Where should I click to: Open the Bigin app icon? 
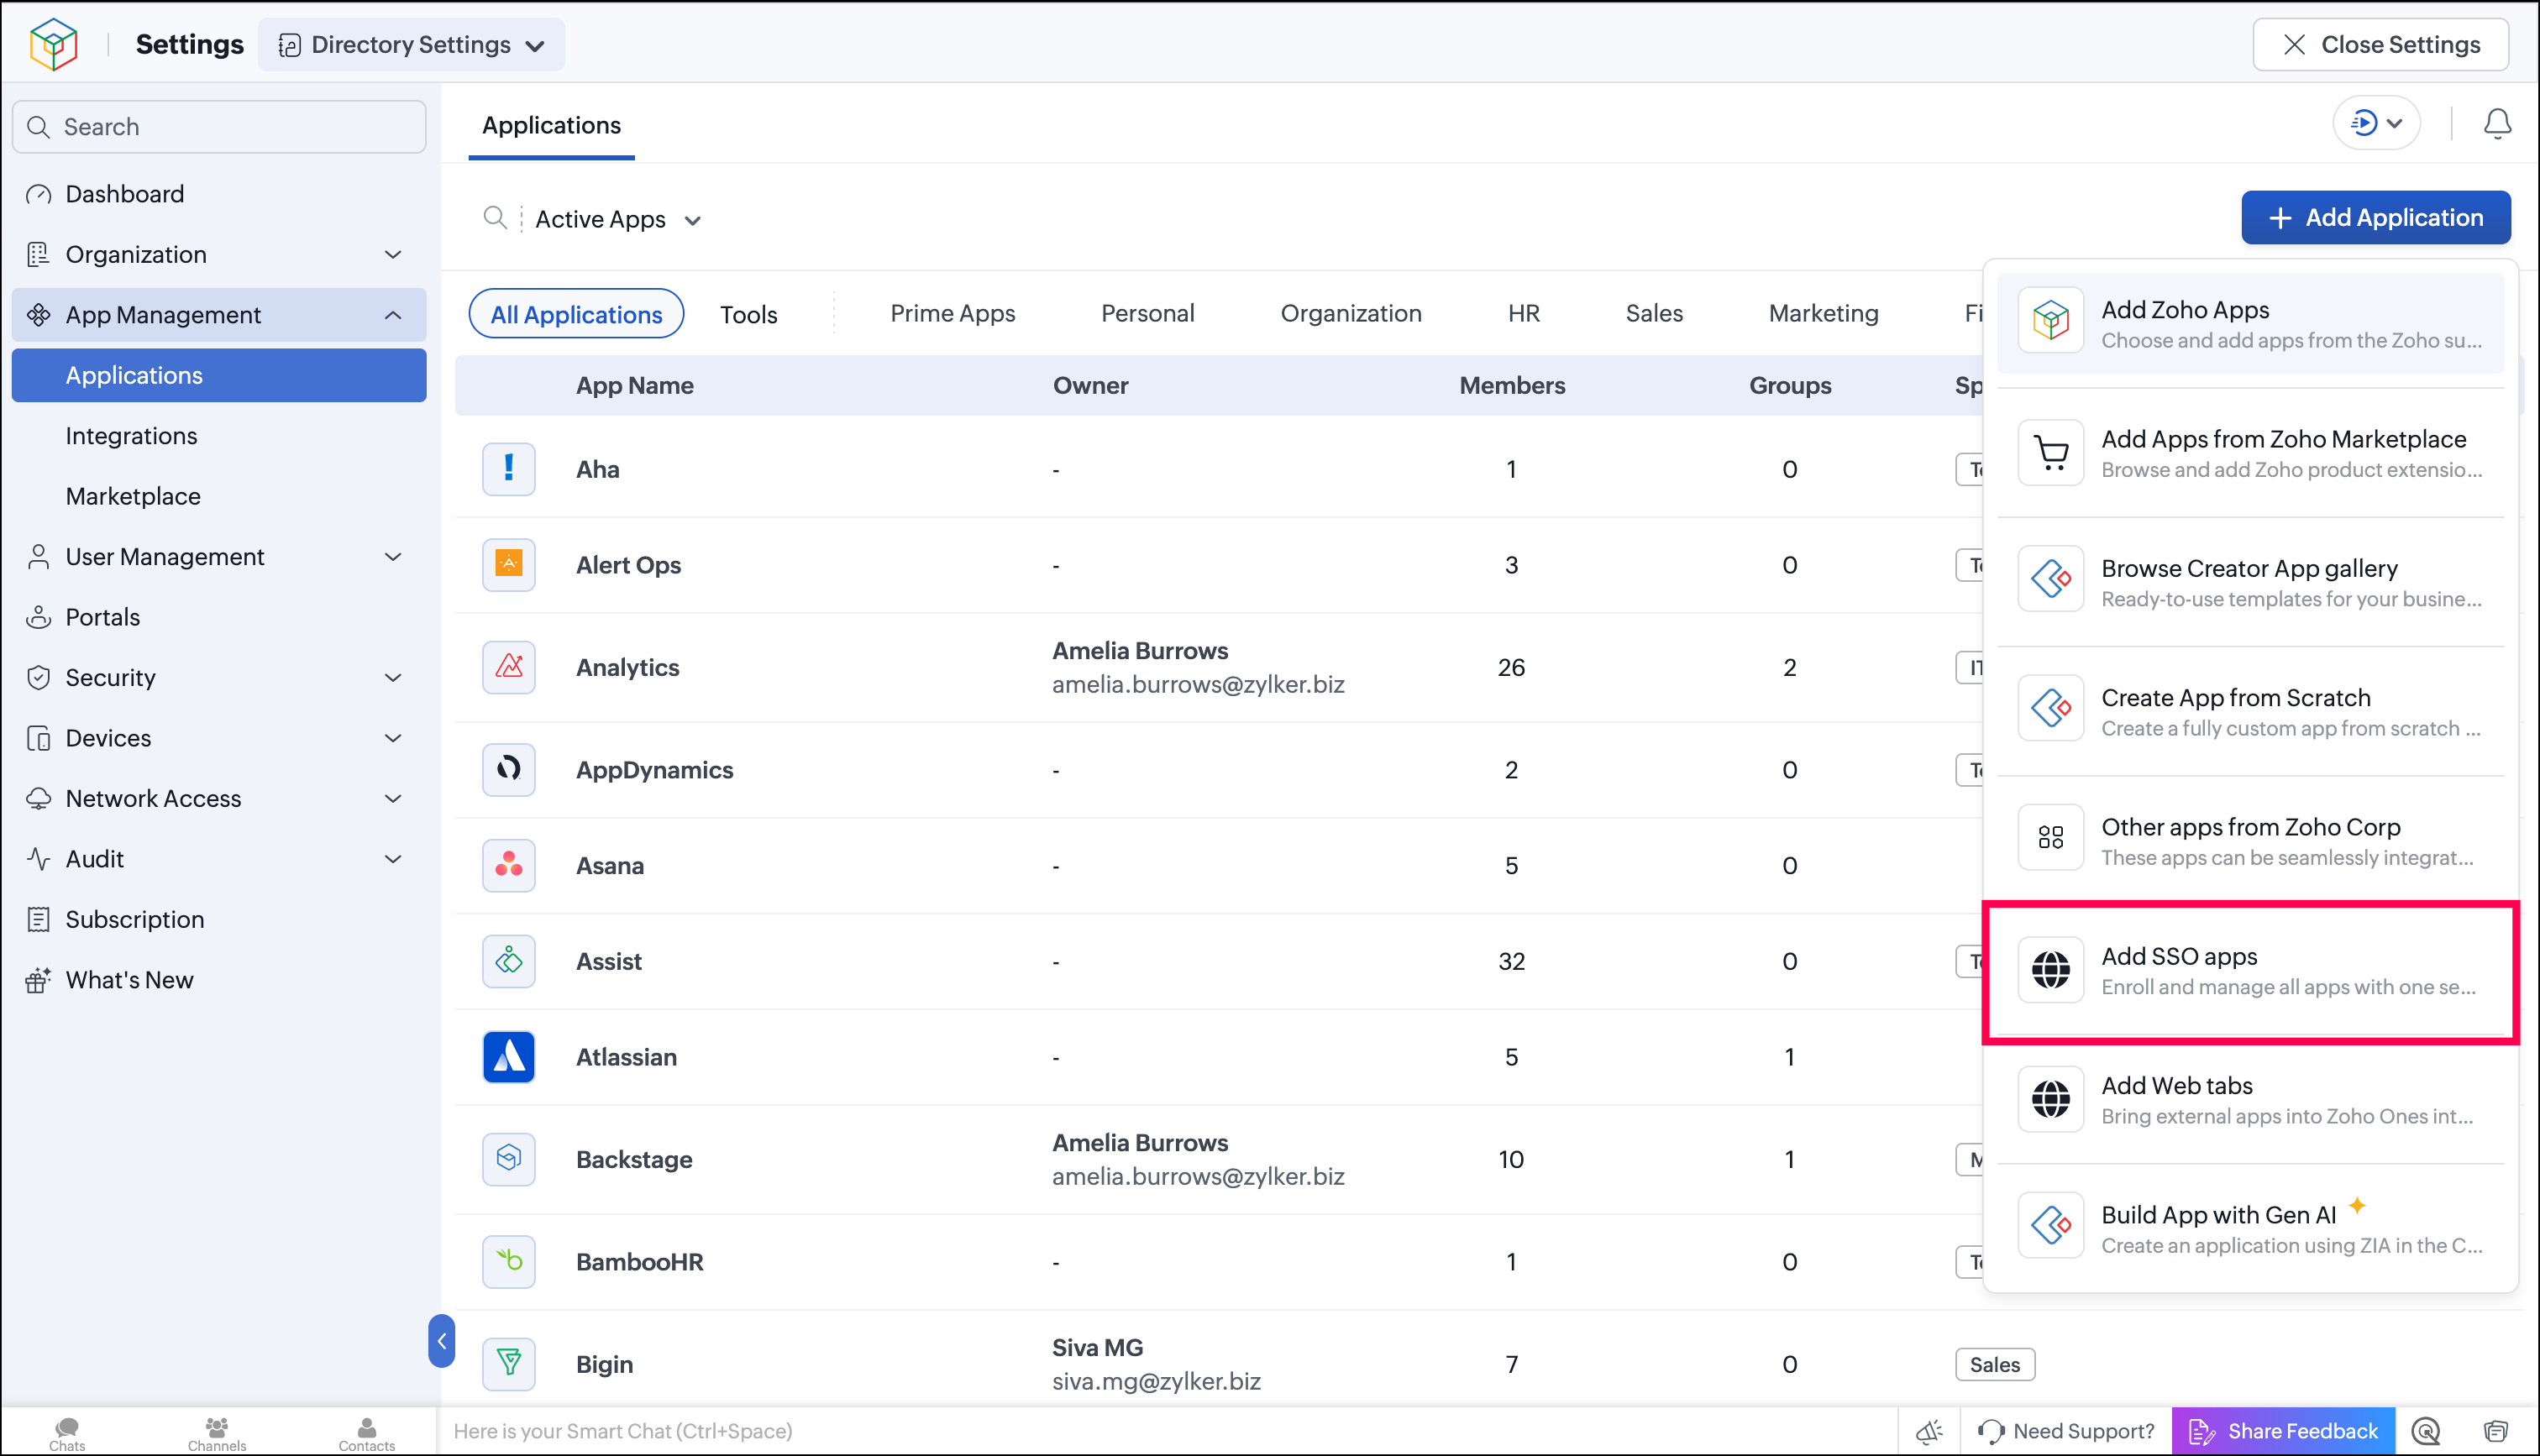pos(509,1363)
